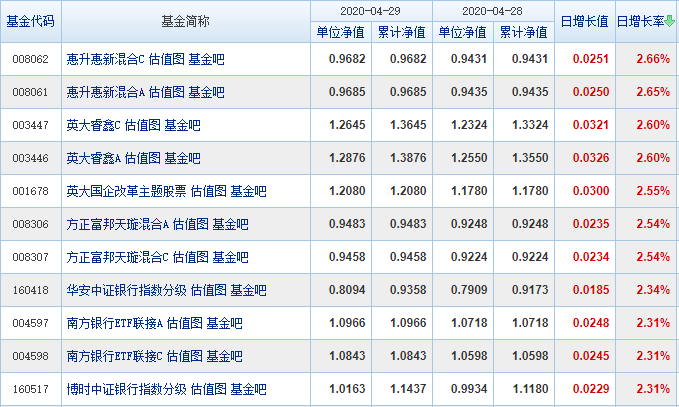Open 基金吧 for 惠升惠新混合C
This screenshot has height=407, width=679.
coord(207,59)
